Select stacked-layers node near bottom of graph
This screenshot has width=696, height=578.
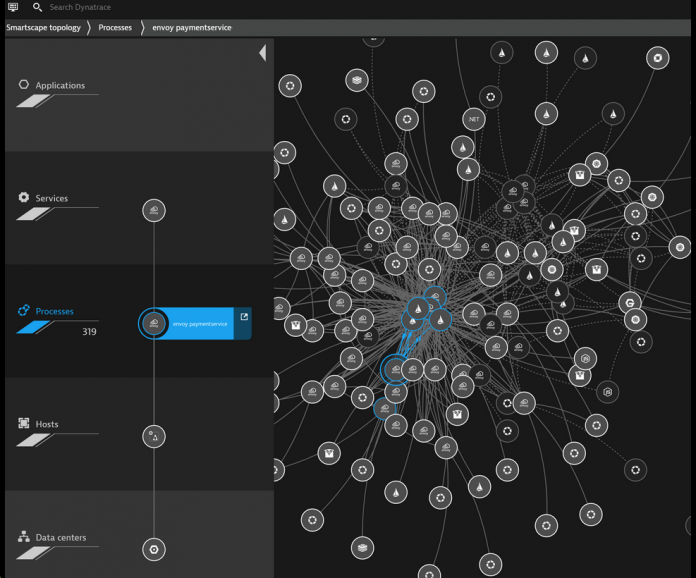[x=363, y=547]
